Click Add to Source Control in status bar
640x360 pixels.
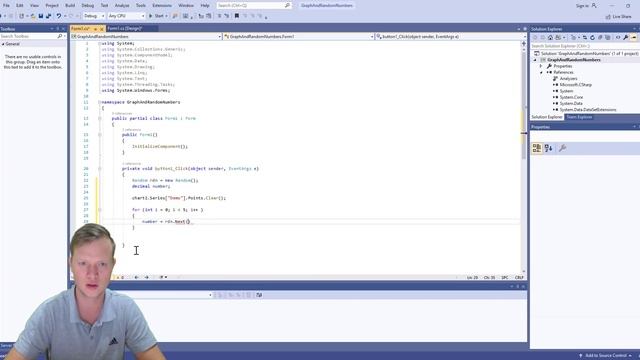coord(606,356)
